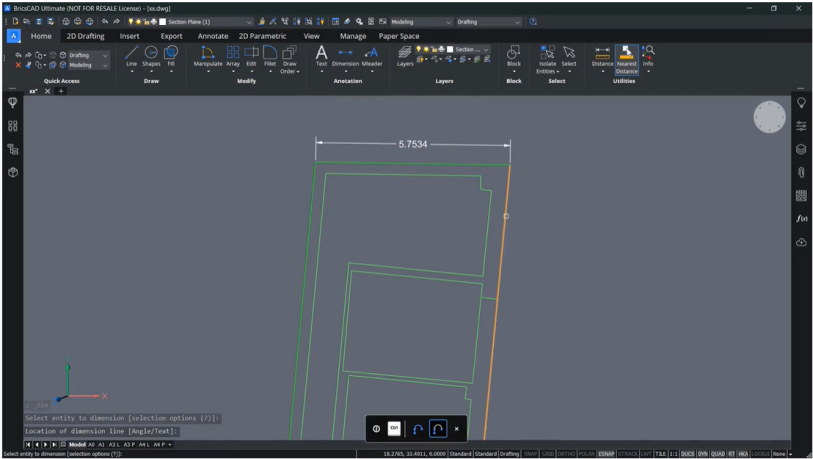Viewport: 813px width, 459px height.
Task: Open the Insert ribbon tab
Action: click(x=130, y=36)
